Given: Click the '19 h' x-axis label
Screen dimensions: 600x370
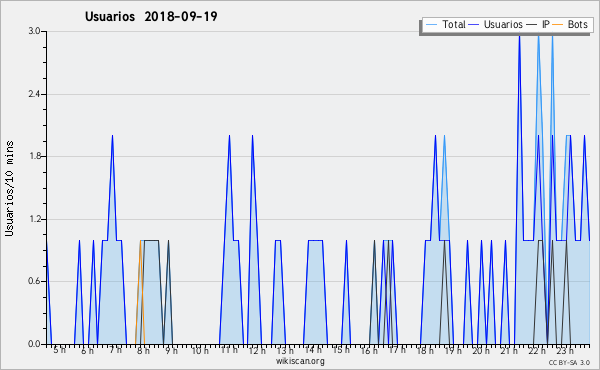Looking at the screenshot, I should click(453, 351).
